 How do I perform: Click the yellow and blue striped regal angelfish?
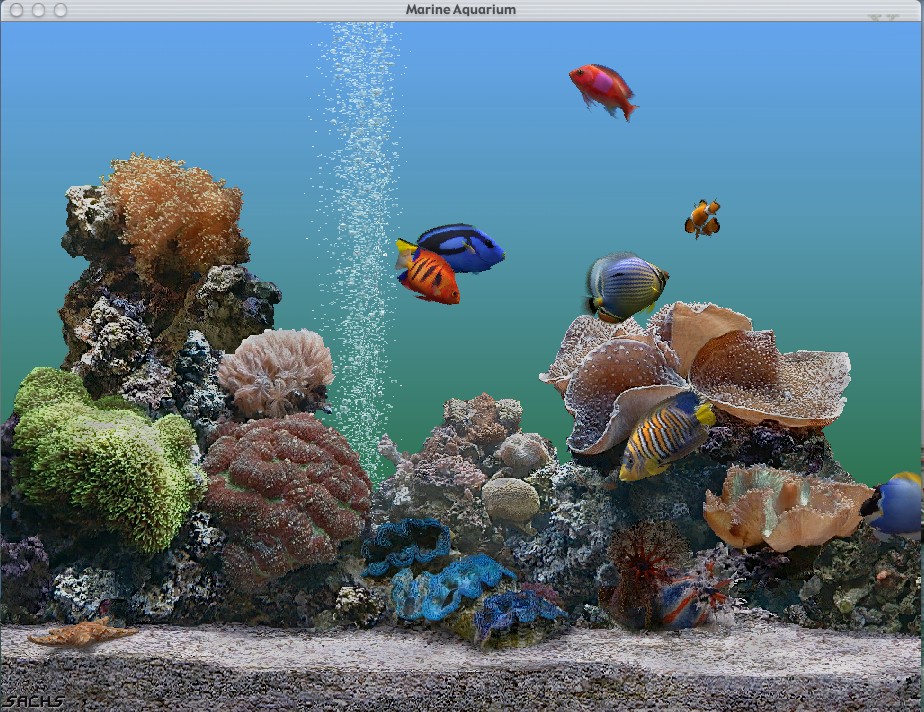pos(666,435)
